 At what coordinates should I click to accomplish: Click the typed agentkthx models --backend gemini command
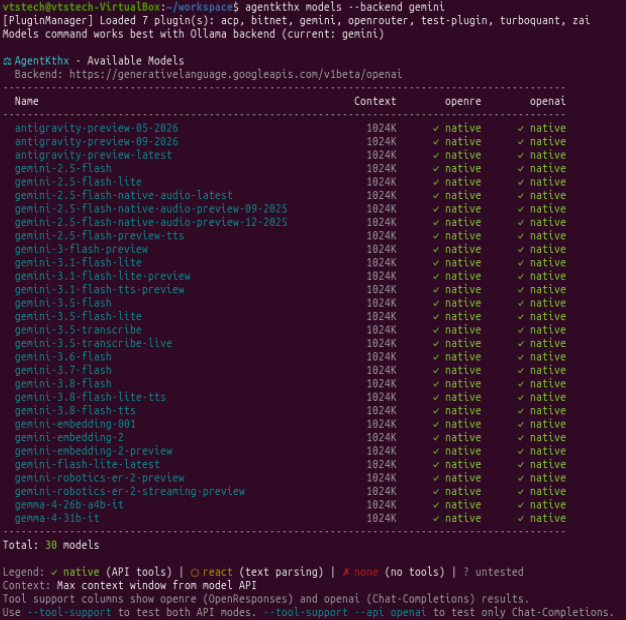point(345,7)
